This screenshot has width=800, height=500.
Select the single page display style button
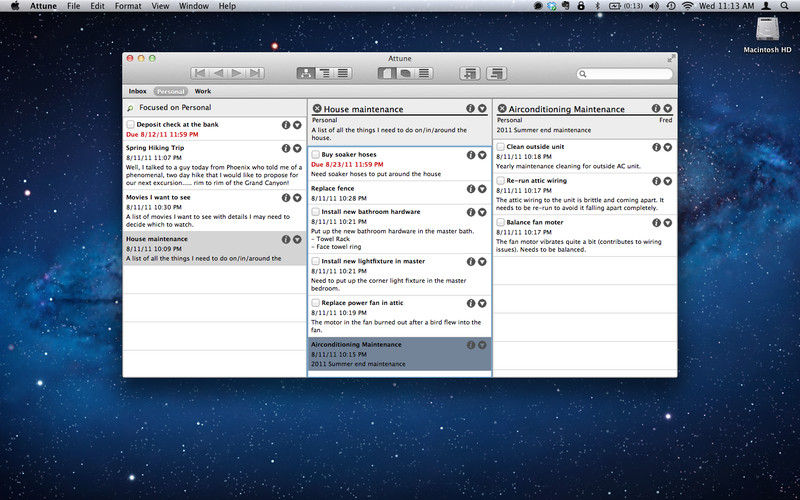[387, 73]
